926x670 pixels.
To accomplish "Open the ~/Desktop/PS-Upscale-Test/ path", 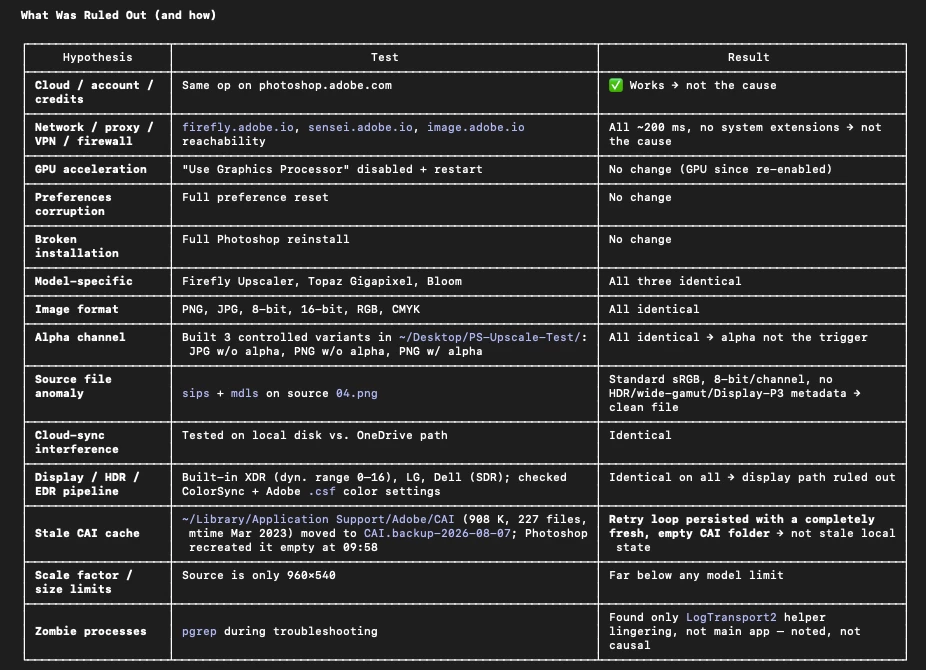I will [490, 337].
